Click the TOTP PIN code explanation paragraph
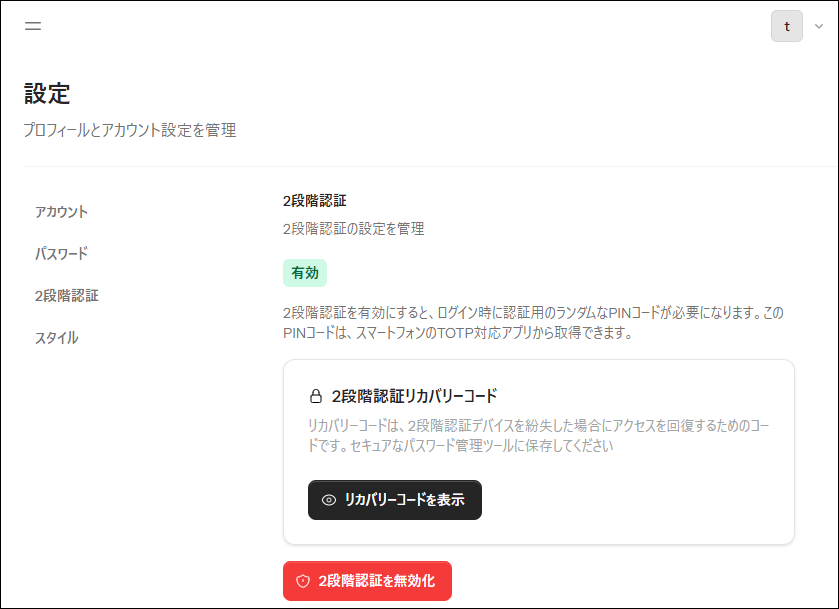Screen dimensions: 839x609 (533, 323)
